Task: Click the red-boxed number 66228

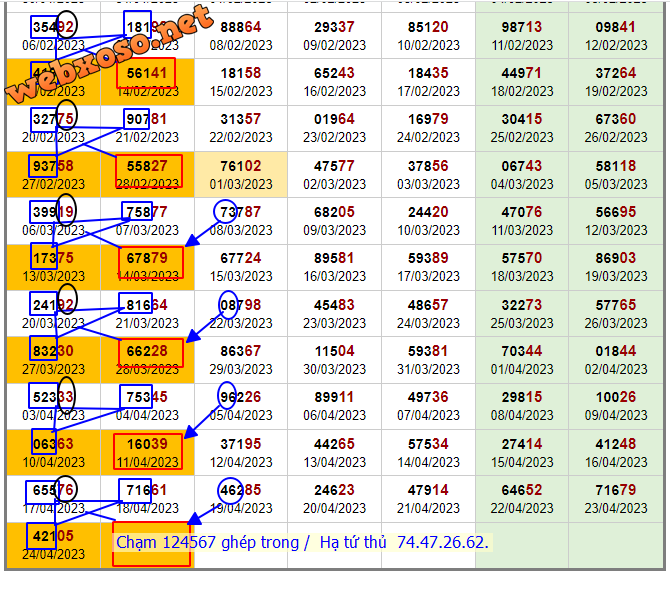Action: click(x=148, y=351)
